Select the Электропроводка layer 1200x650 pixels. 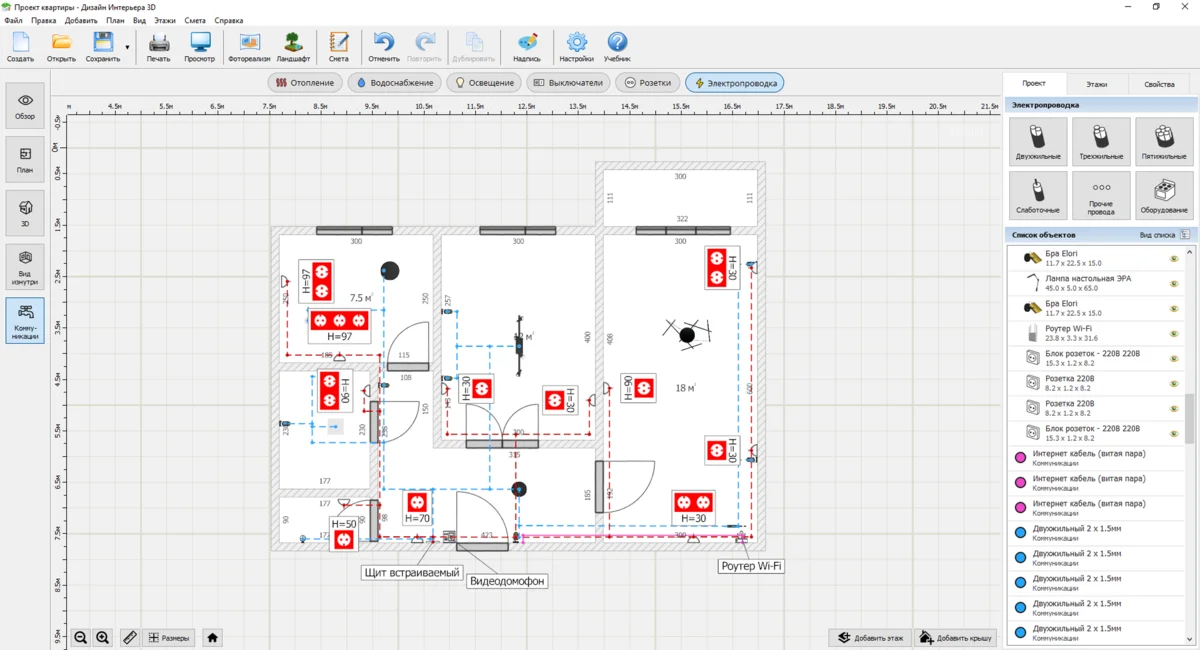pos(734,83)
